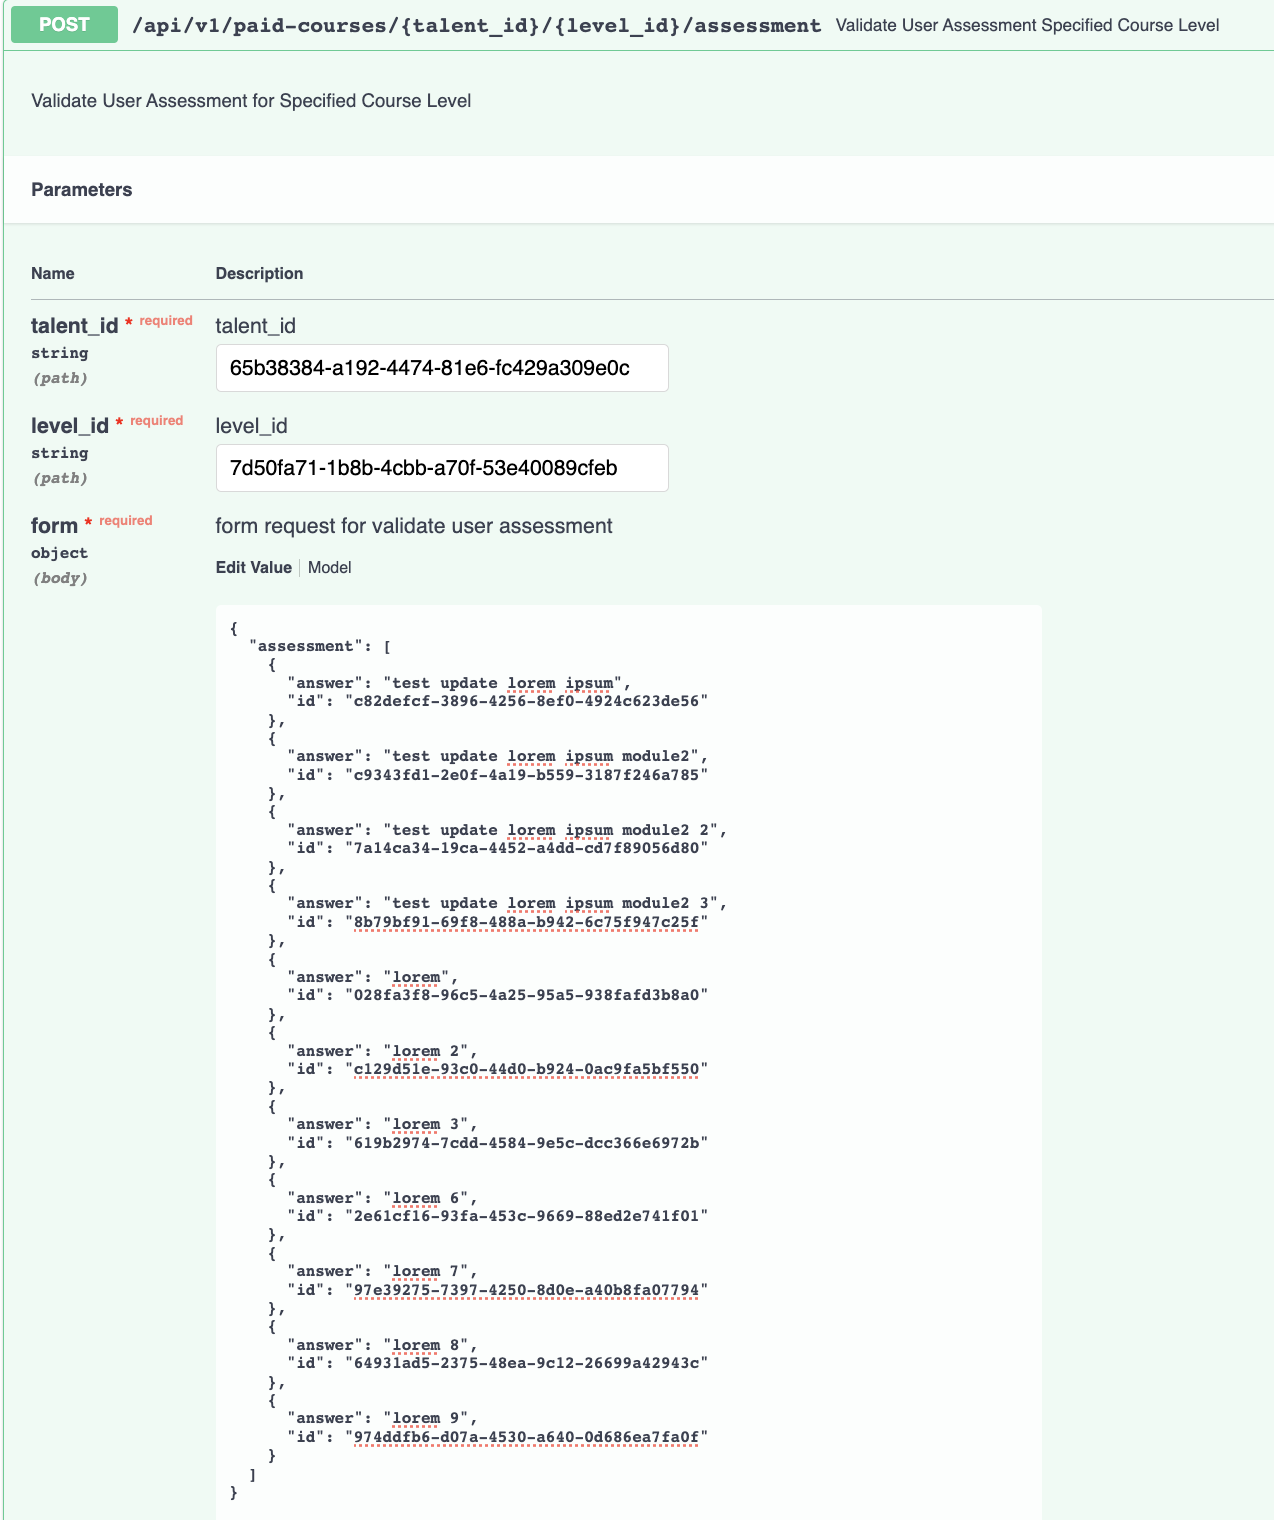
Task: Switch to the Model tab
Action: 330,567
